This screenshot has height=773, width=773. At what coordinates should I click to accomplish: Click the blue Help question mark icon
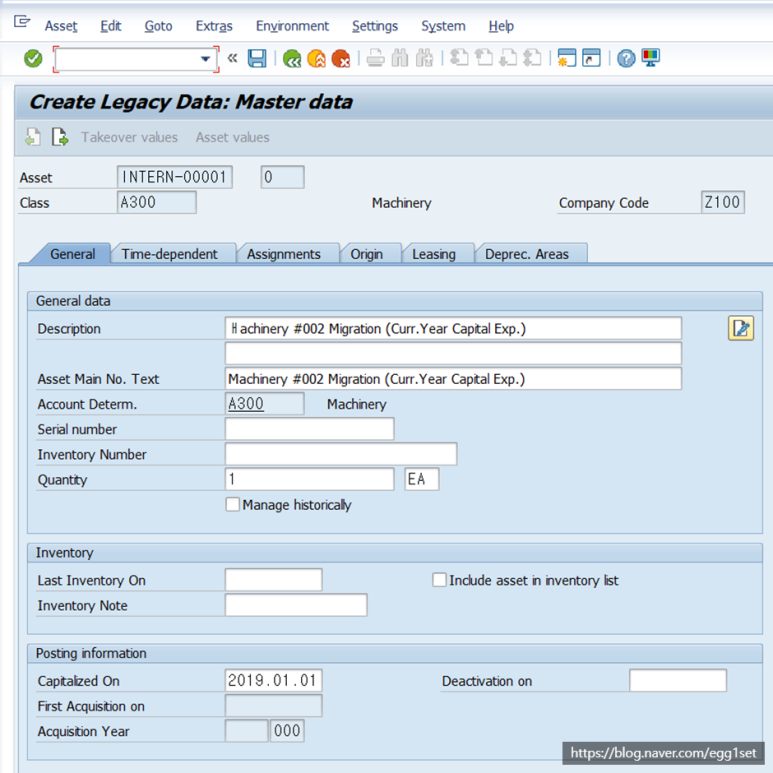coord(626,59)
